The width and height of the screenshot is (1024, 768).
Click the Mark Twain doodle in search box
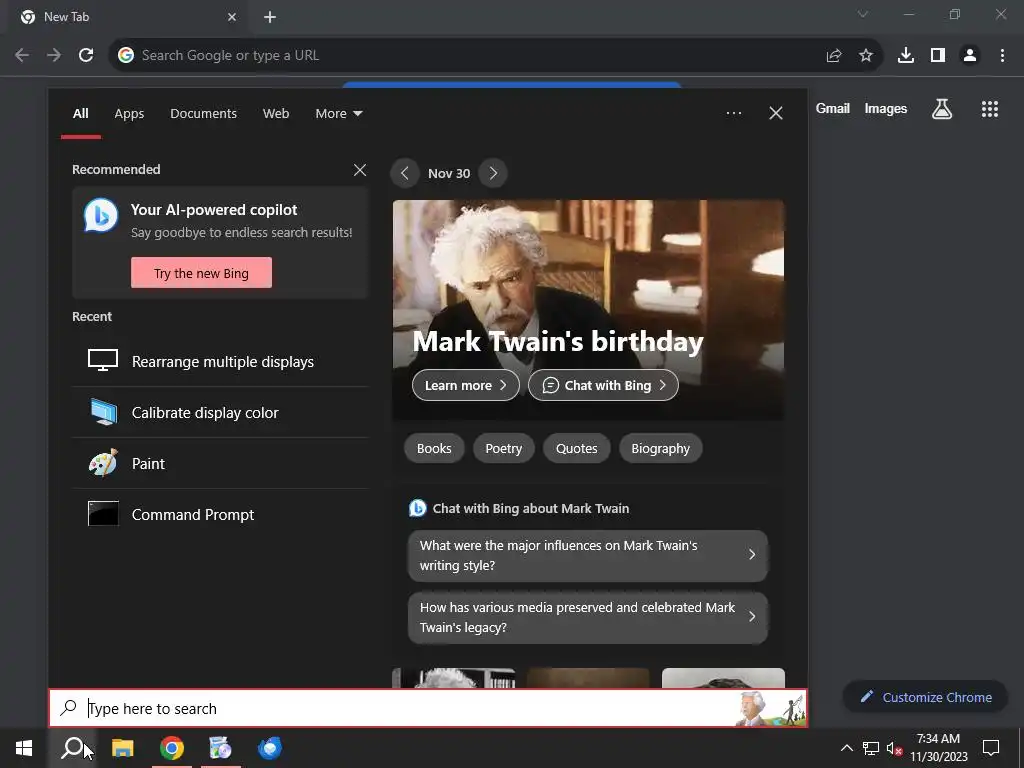pos(769,709)
